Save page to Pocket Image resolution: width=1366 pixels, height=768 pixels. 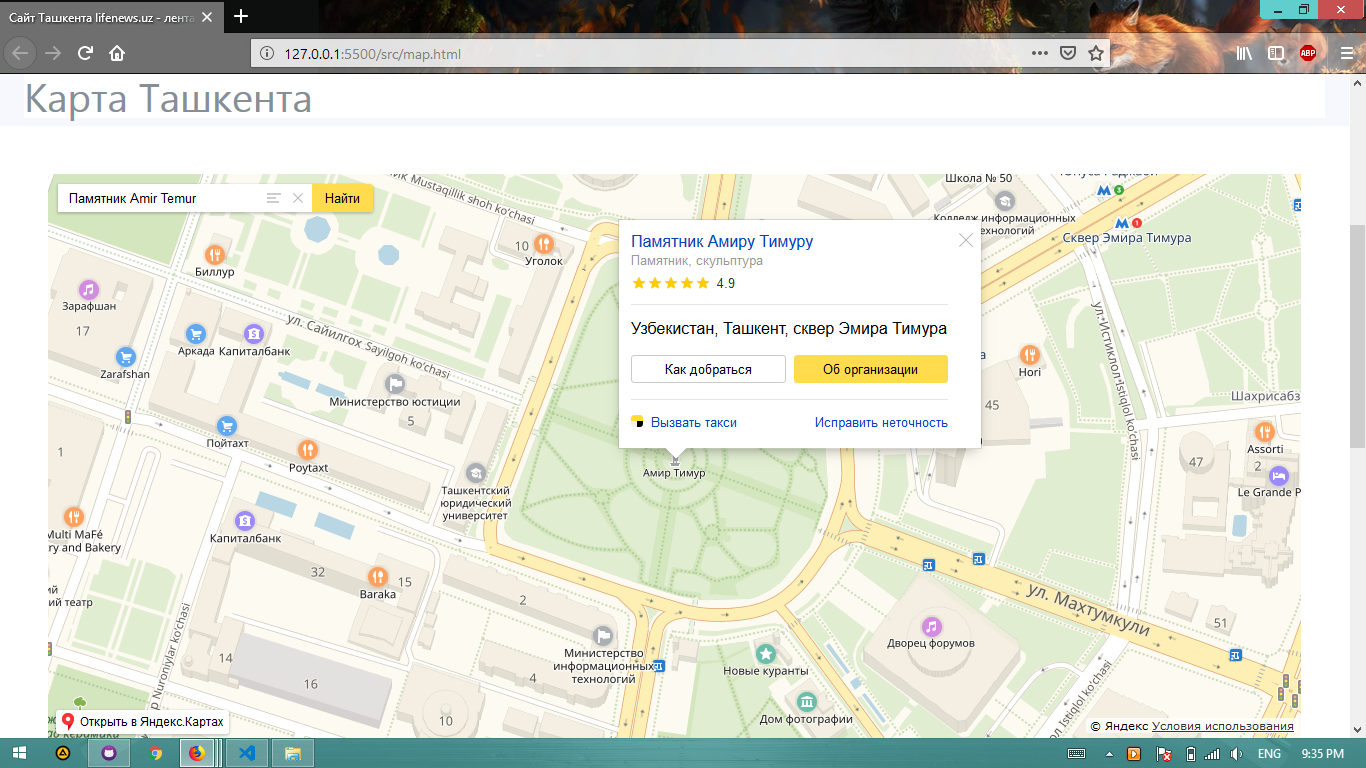point(1068,54)
